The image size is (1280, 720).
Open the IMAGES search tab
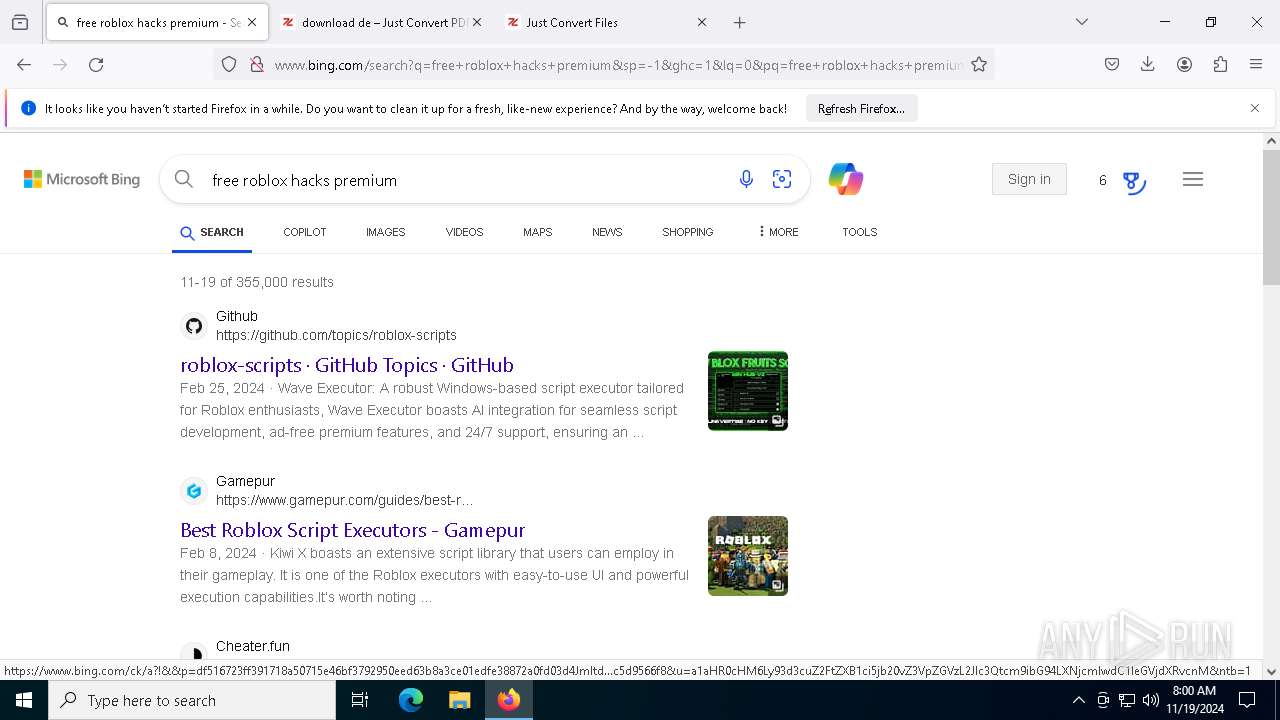(385, 231)
